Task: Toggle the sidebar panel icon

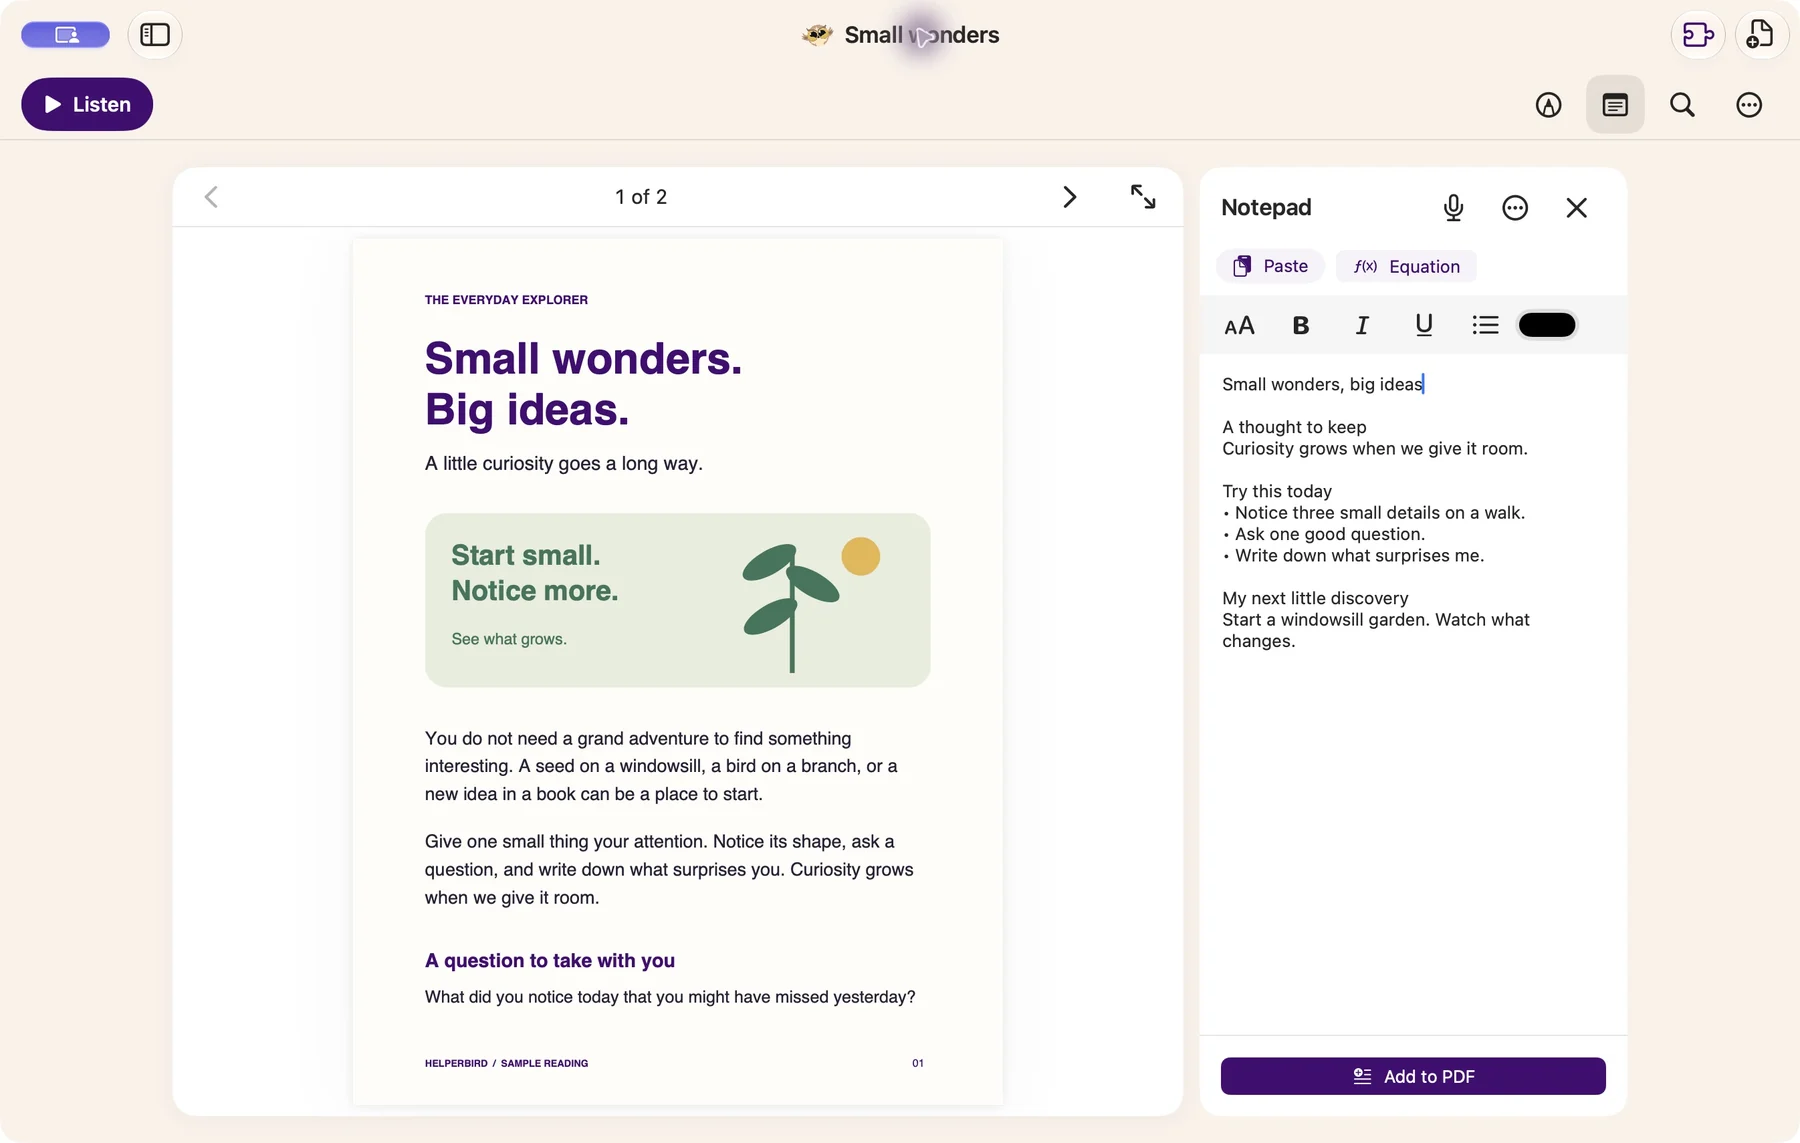Action: point(155,35)
